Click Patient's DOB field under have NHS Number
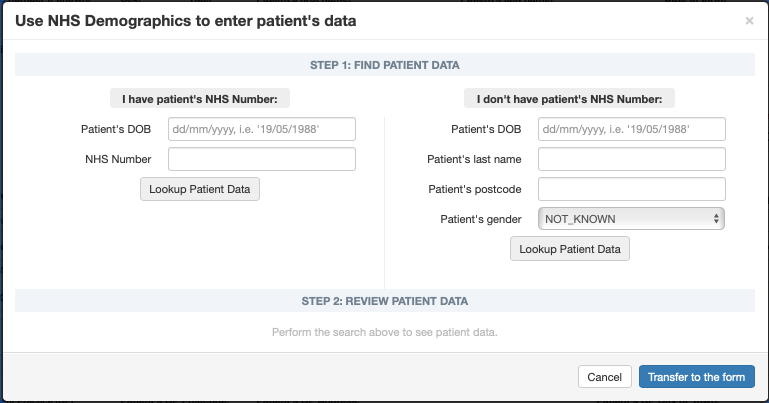 pyautogui.click(x=262, y=129)
